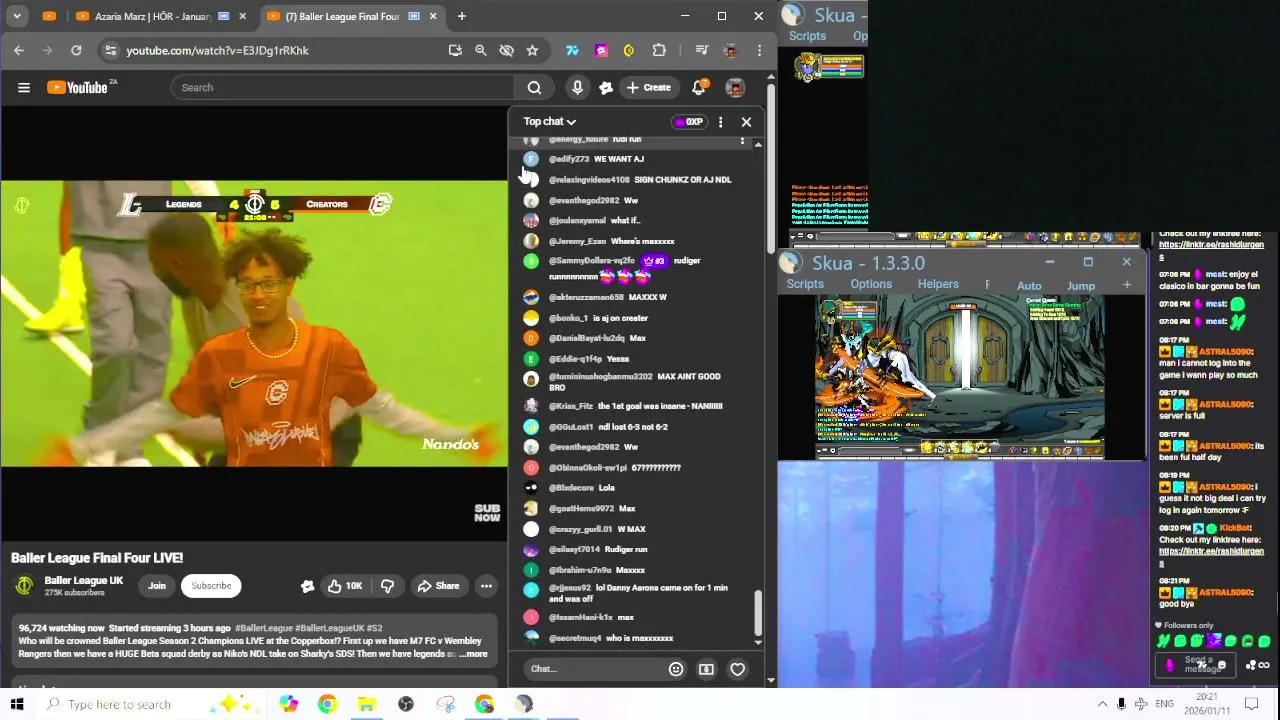
Task: Like the Baller League video
Action: pyautogui.click(x=344, y=586)
